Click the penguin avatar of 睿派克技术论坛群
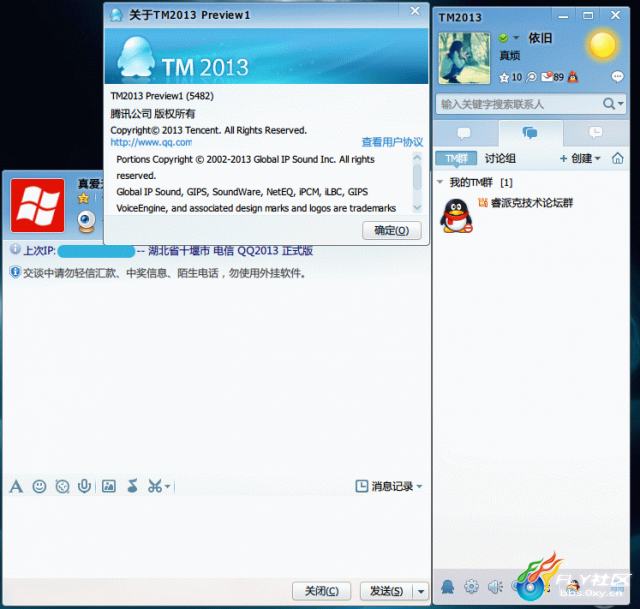640x609 pixels. click(x=456, y=216)
